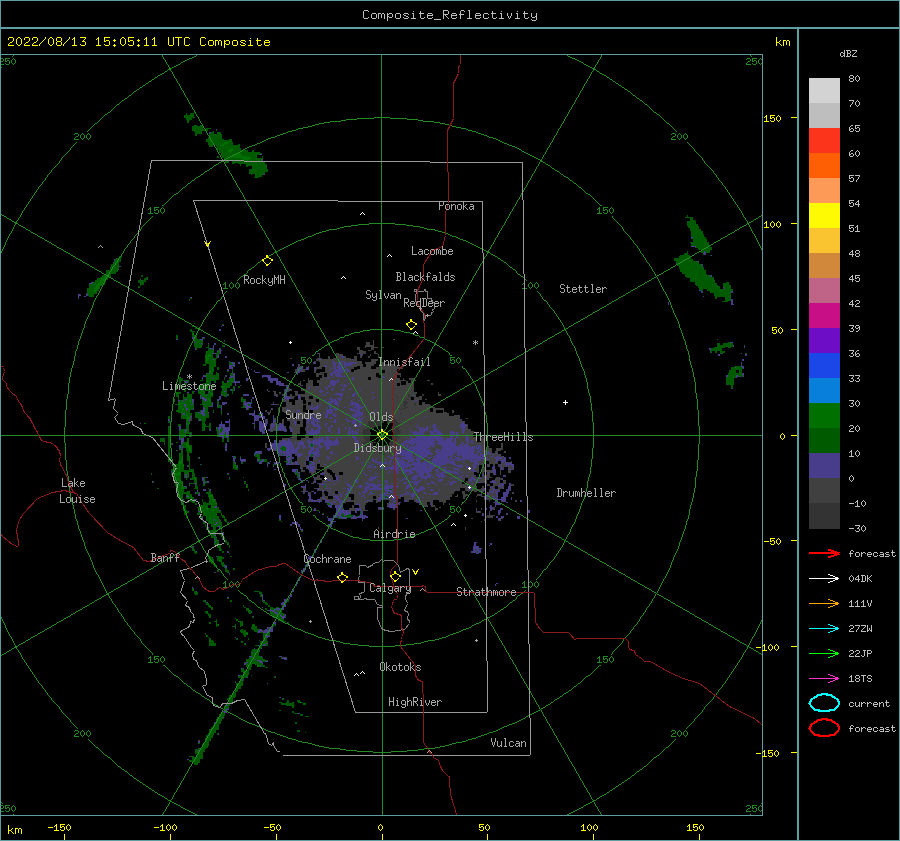Click the HighRiver city label
Image resolution: width=900 pixels, height=841 pixels.
click(x=414, y=702)
